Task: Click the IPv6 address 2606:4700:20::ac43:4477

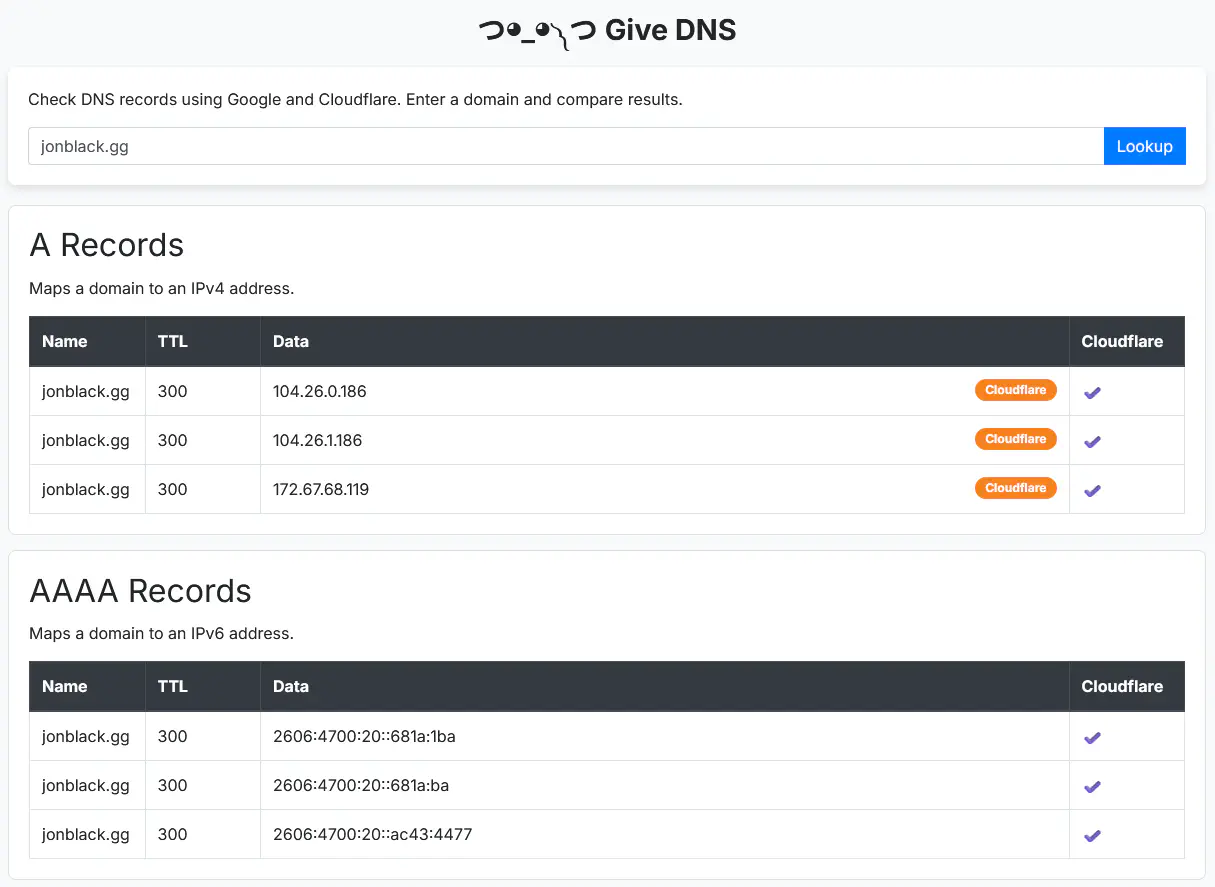Action: tap(372, 835)
